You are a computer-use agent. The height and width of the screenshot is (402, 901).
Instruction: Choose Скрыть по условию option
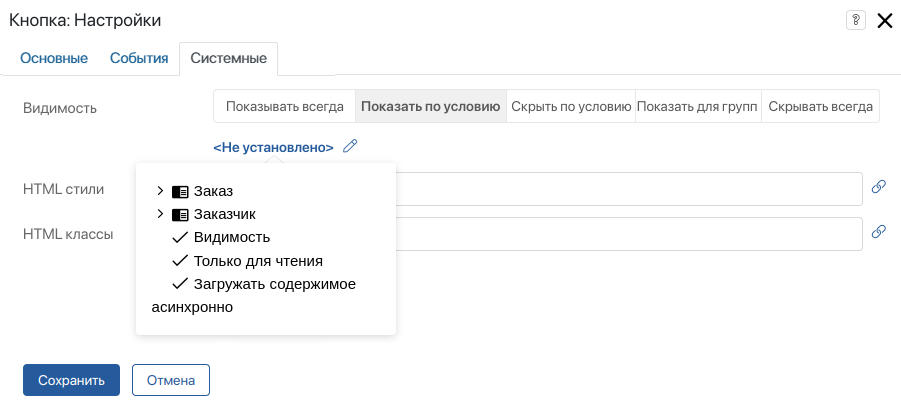[571, 106]
